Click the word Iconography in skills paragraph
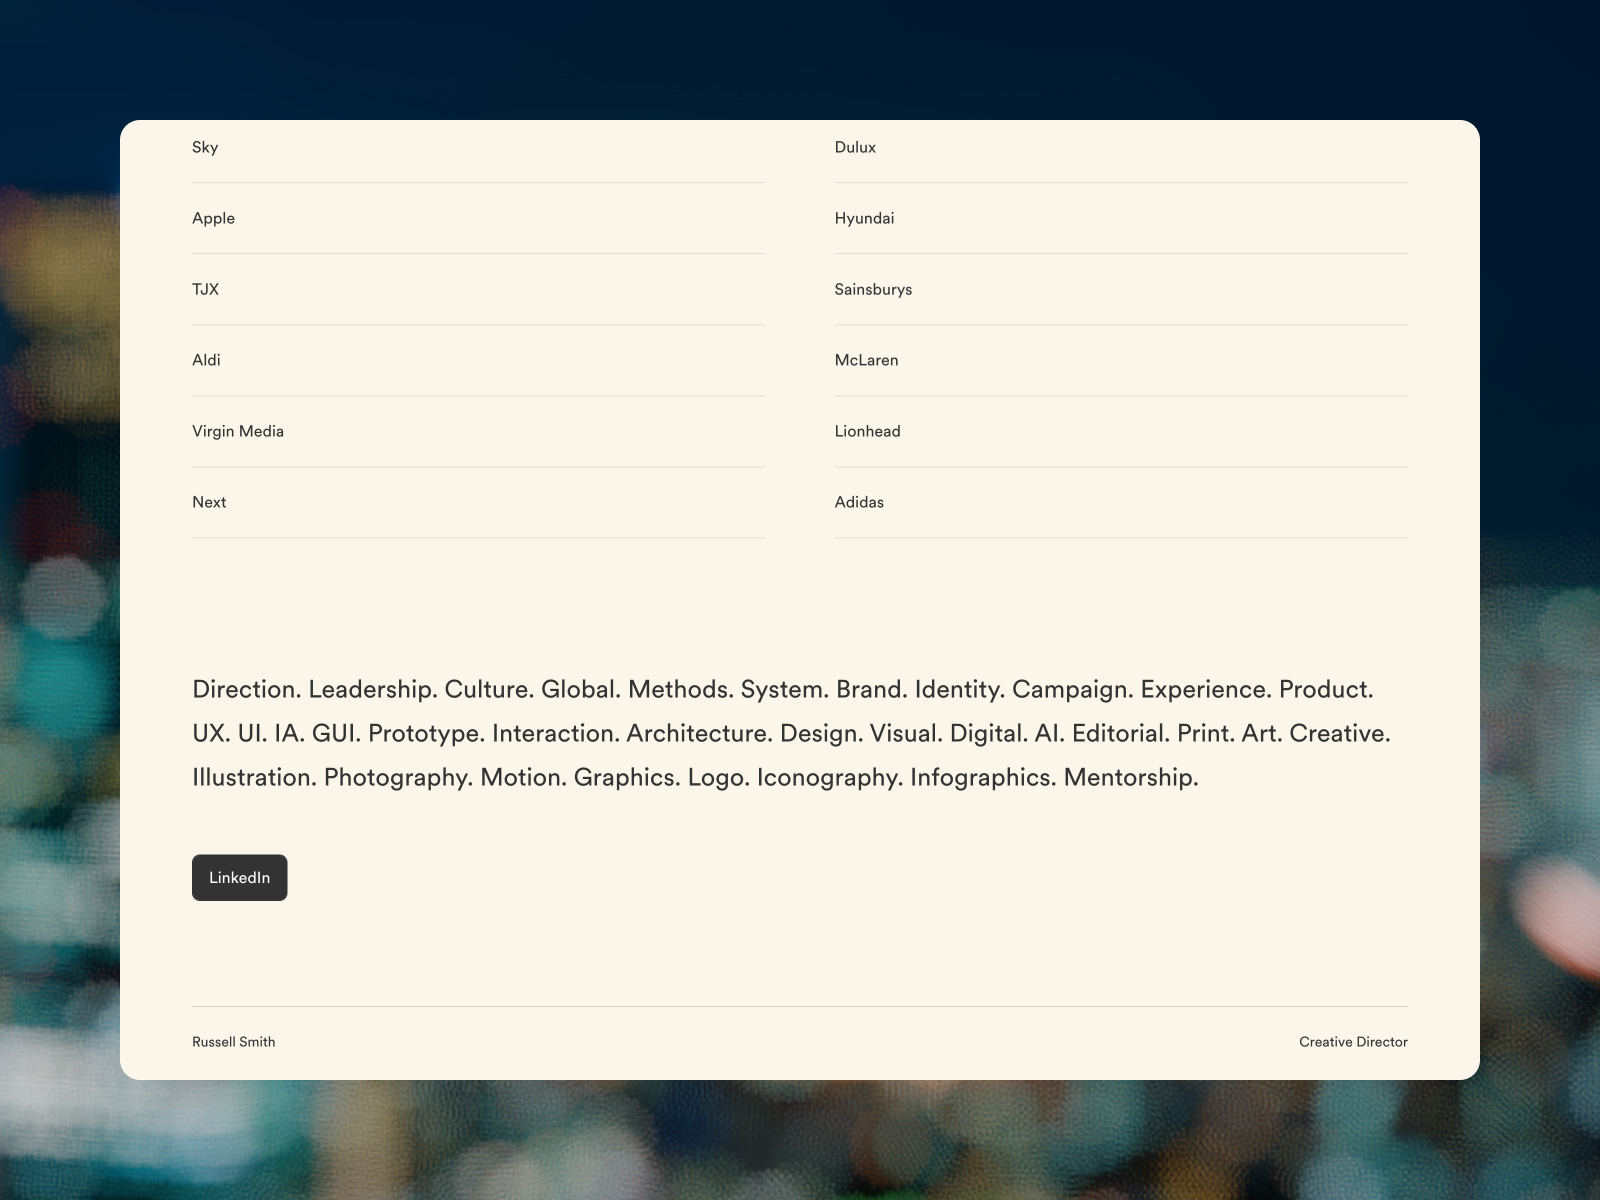This screenshot has height=1200, width=1600. (x=829, y=778)
